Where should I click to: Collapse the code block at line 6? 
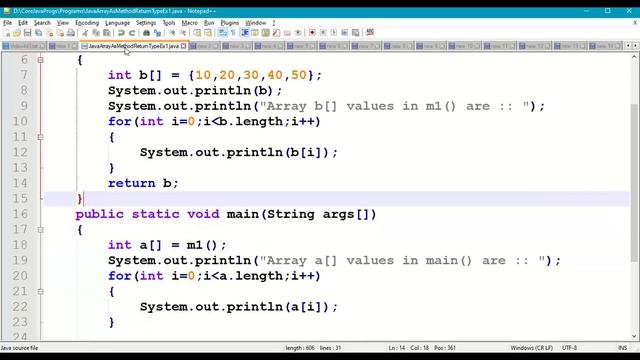(40, 60)
